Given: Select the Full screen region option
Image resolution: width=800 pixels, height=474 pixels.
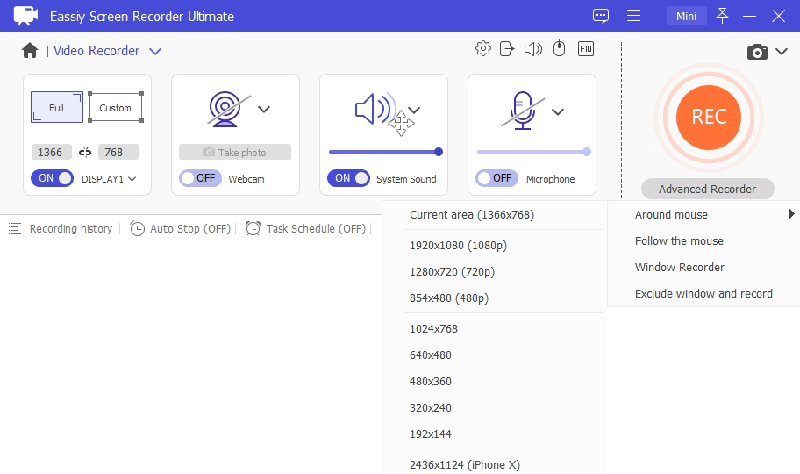Looking at the screenshot, I should (x=57, y=107).
